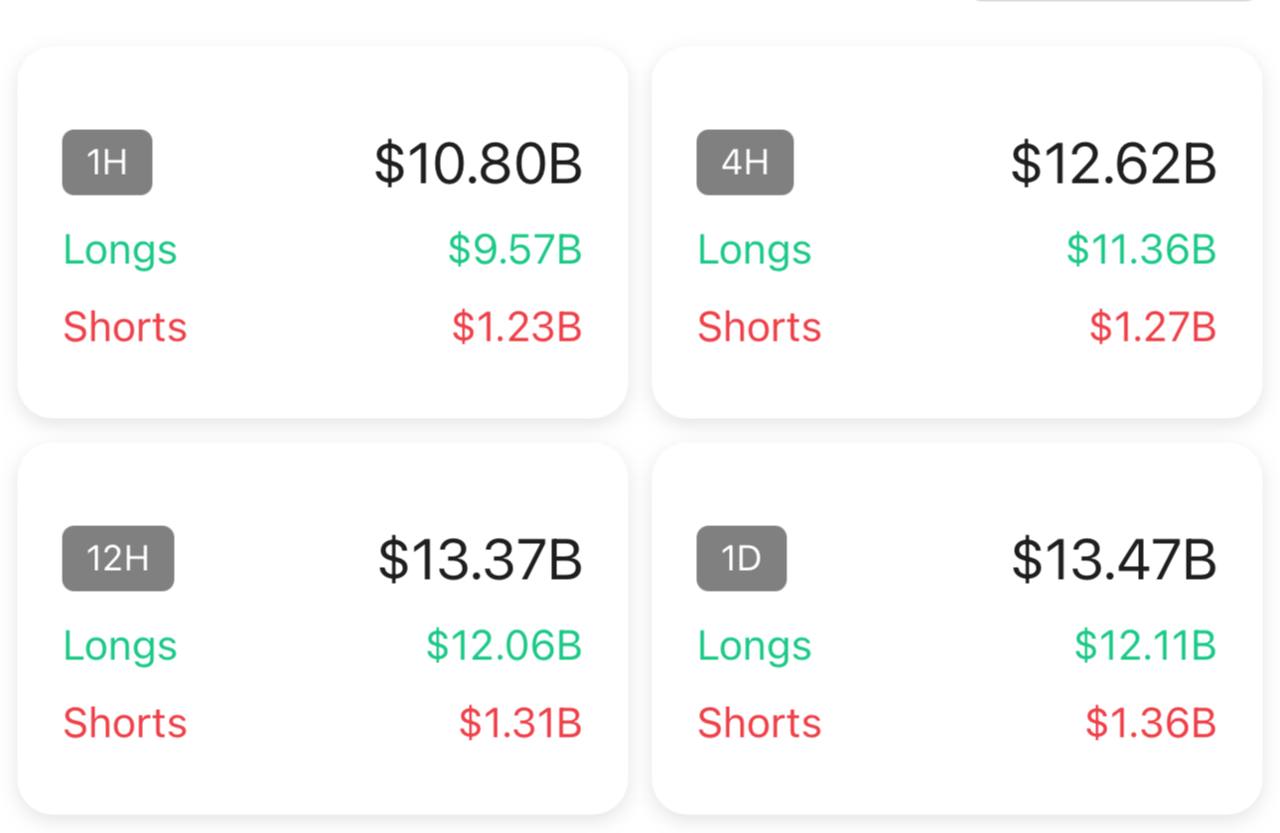Click the Longs label in the 12H card
Screen dimensions: 1280x833
click(120, 646)
